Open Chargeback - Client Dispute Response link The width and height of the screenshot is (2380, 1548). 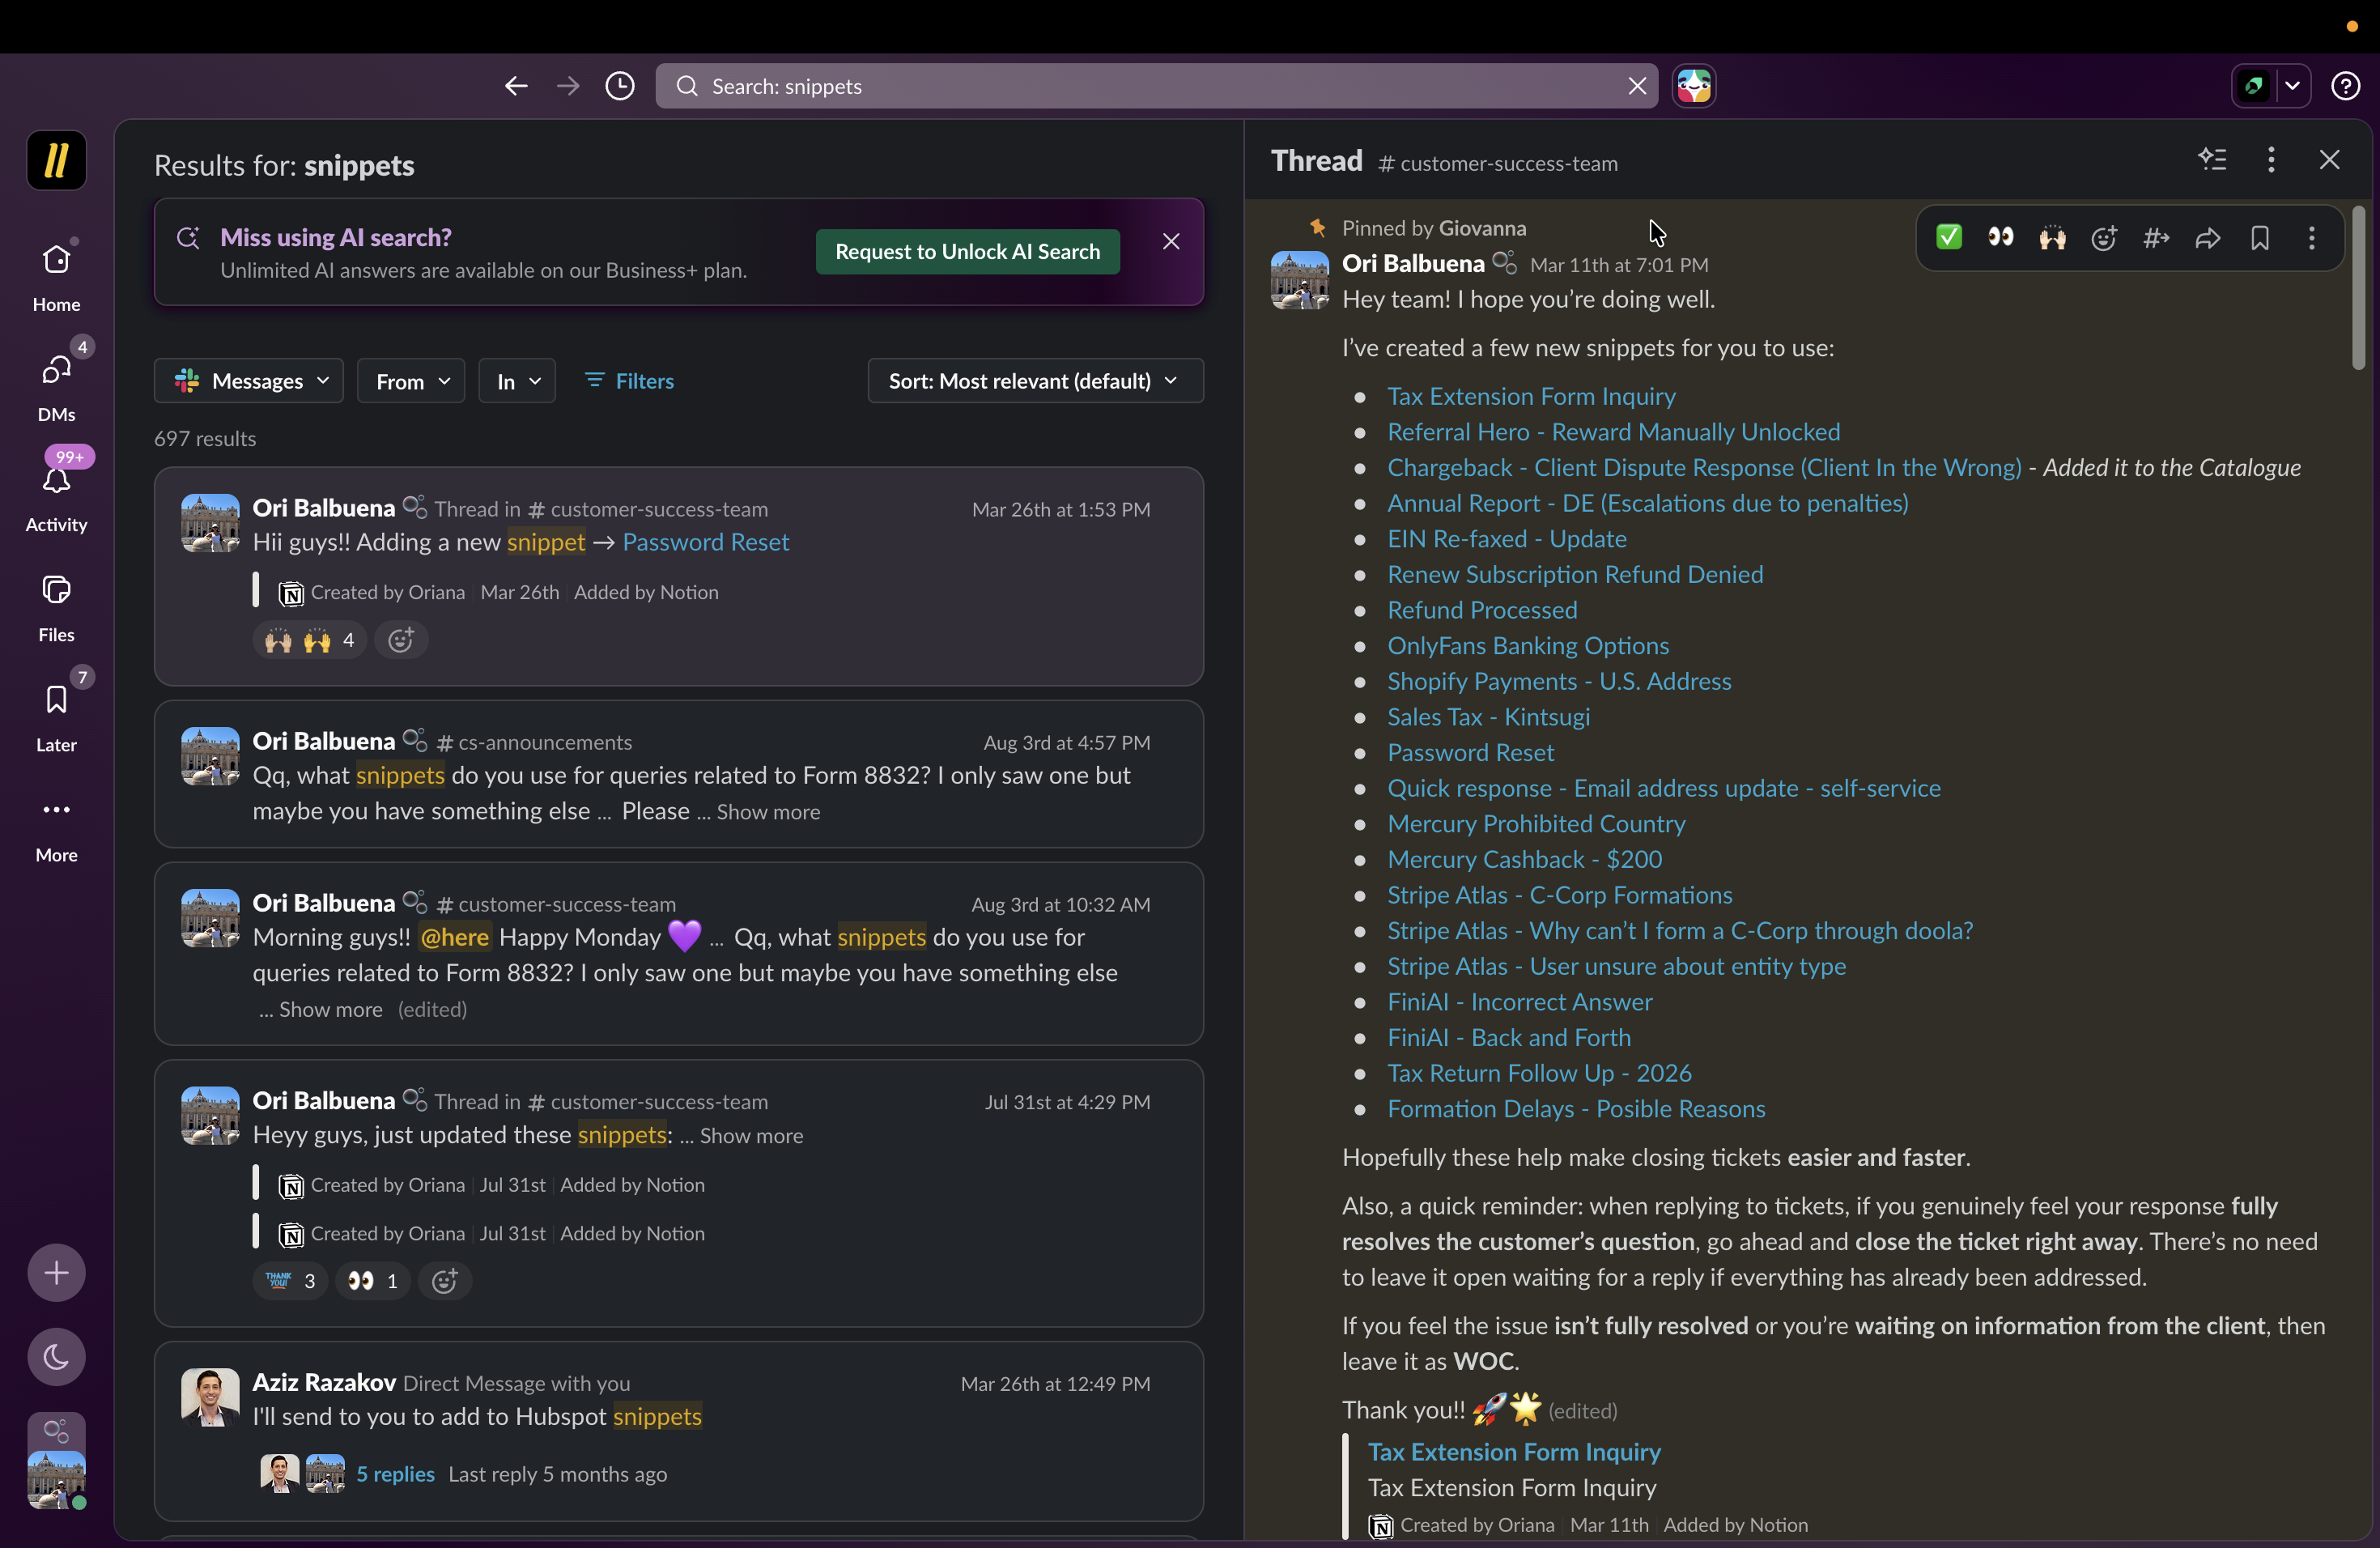click(1704, 468)
